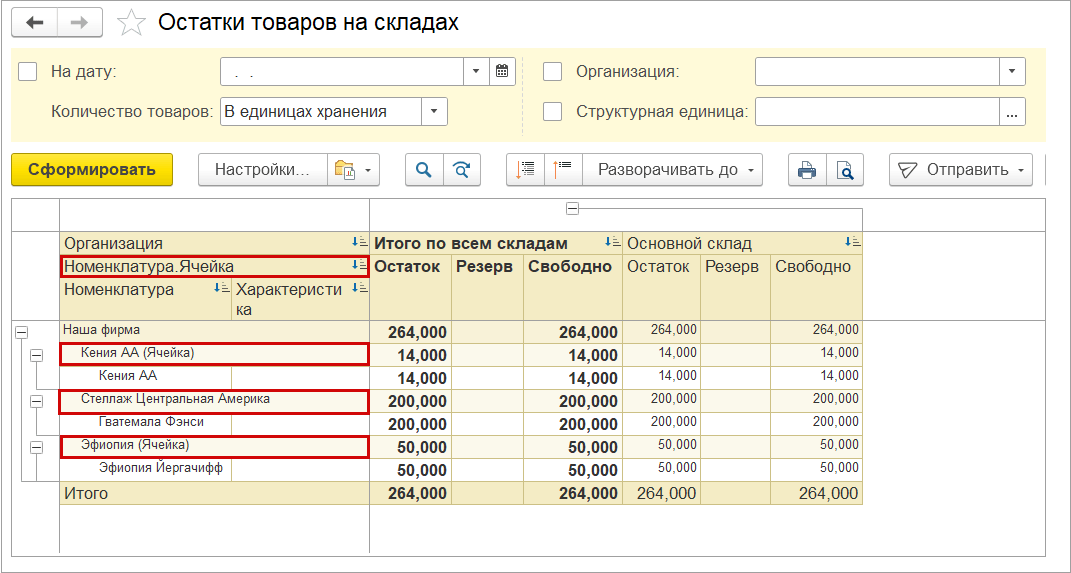Click the printer icon

pyautogui.click(x=807, y=169)
